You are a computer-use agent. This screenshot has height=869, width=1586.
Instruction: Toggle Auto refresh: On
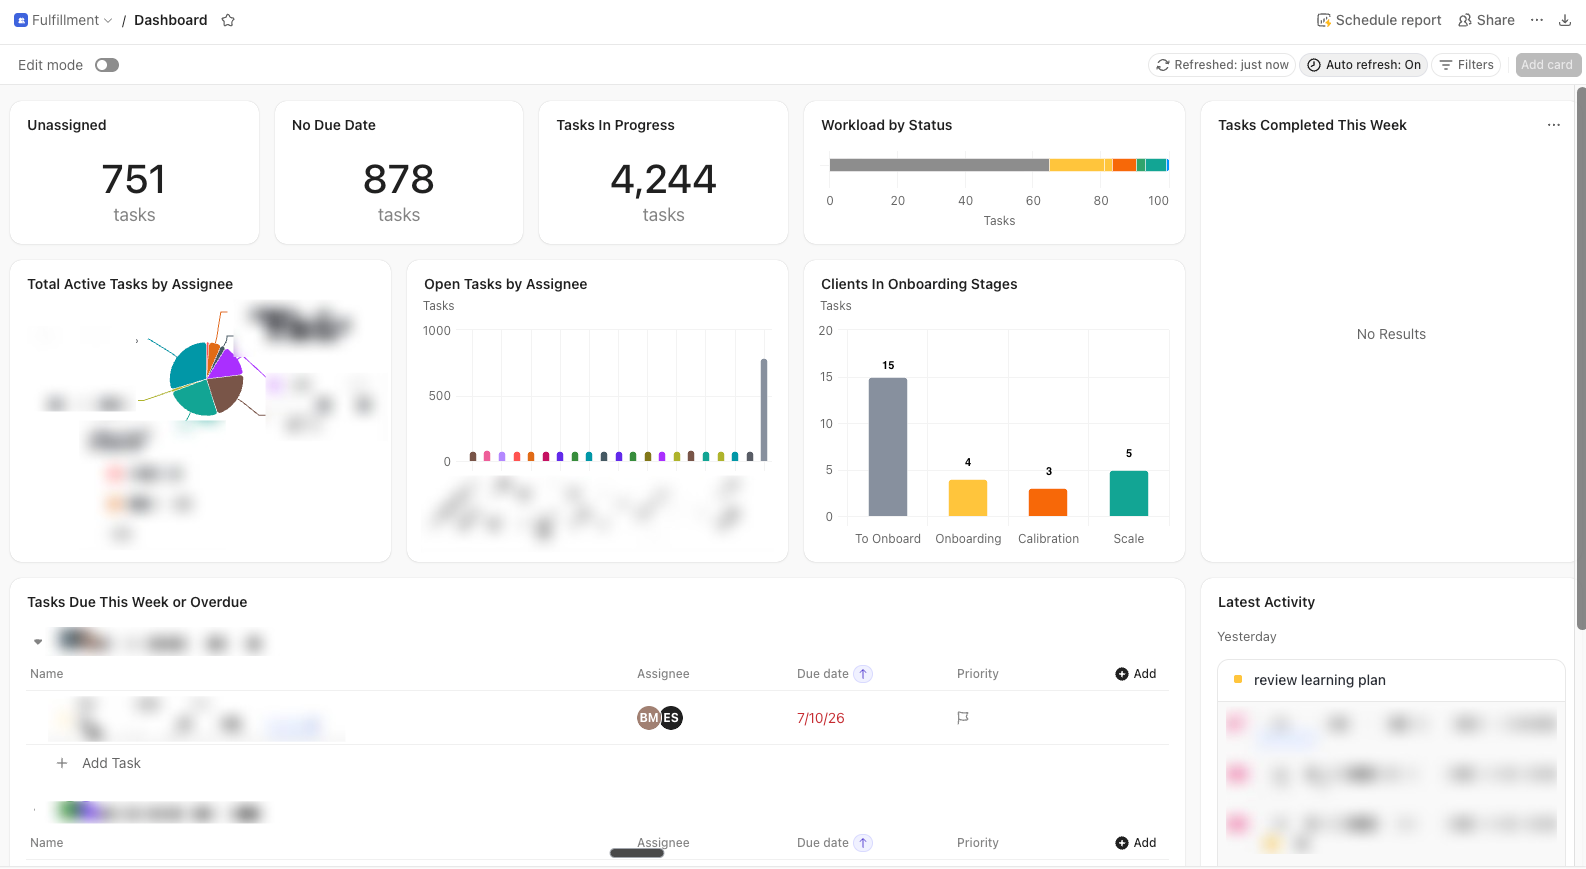pos(1364,65)
